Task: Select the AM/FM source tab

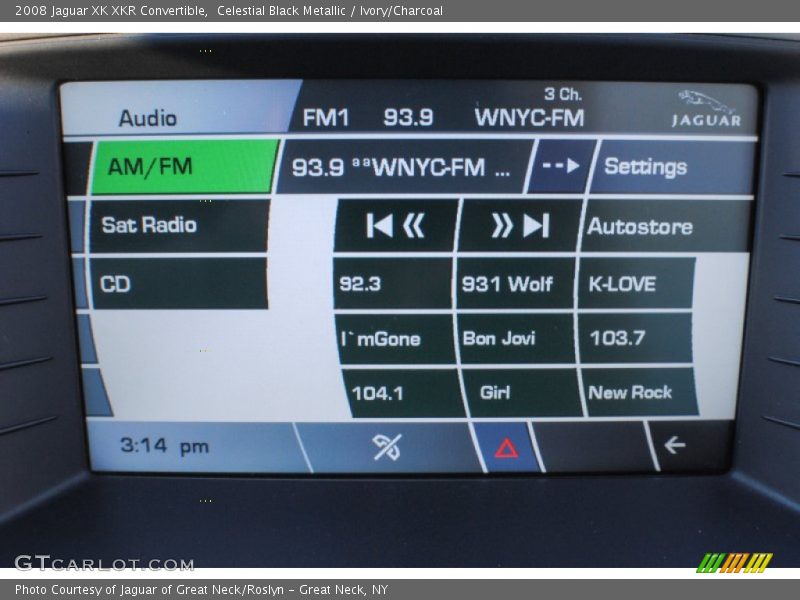Action: coord(182,167)
